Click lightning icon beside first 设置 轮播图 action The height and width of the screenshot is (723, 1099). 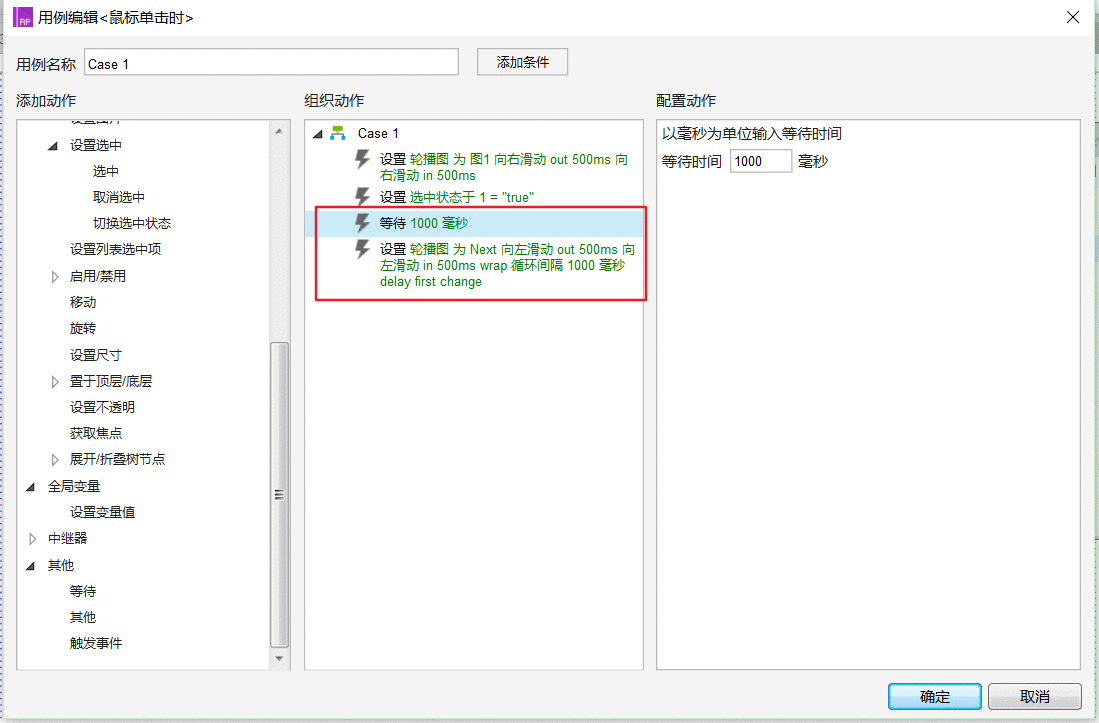(362, 159)
